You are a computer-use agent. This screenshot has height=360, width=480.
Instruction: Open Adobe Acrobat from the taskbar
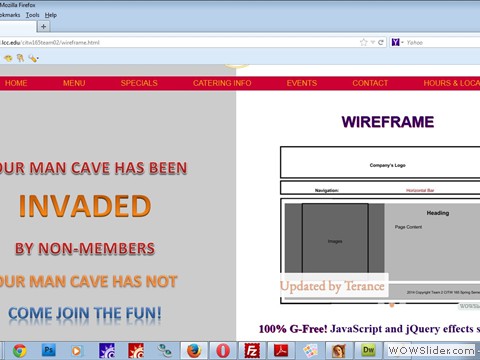281,351
